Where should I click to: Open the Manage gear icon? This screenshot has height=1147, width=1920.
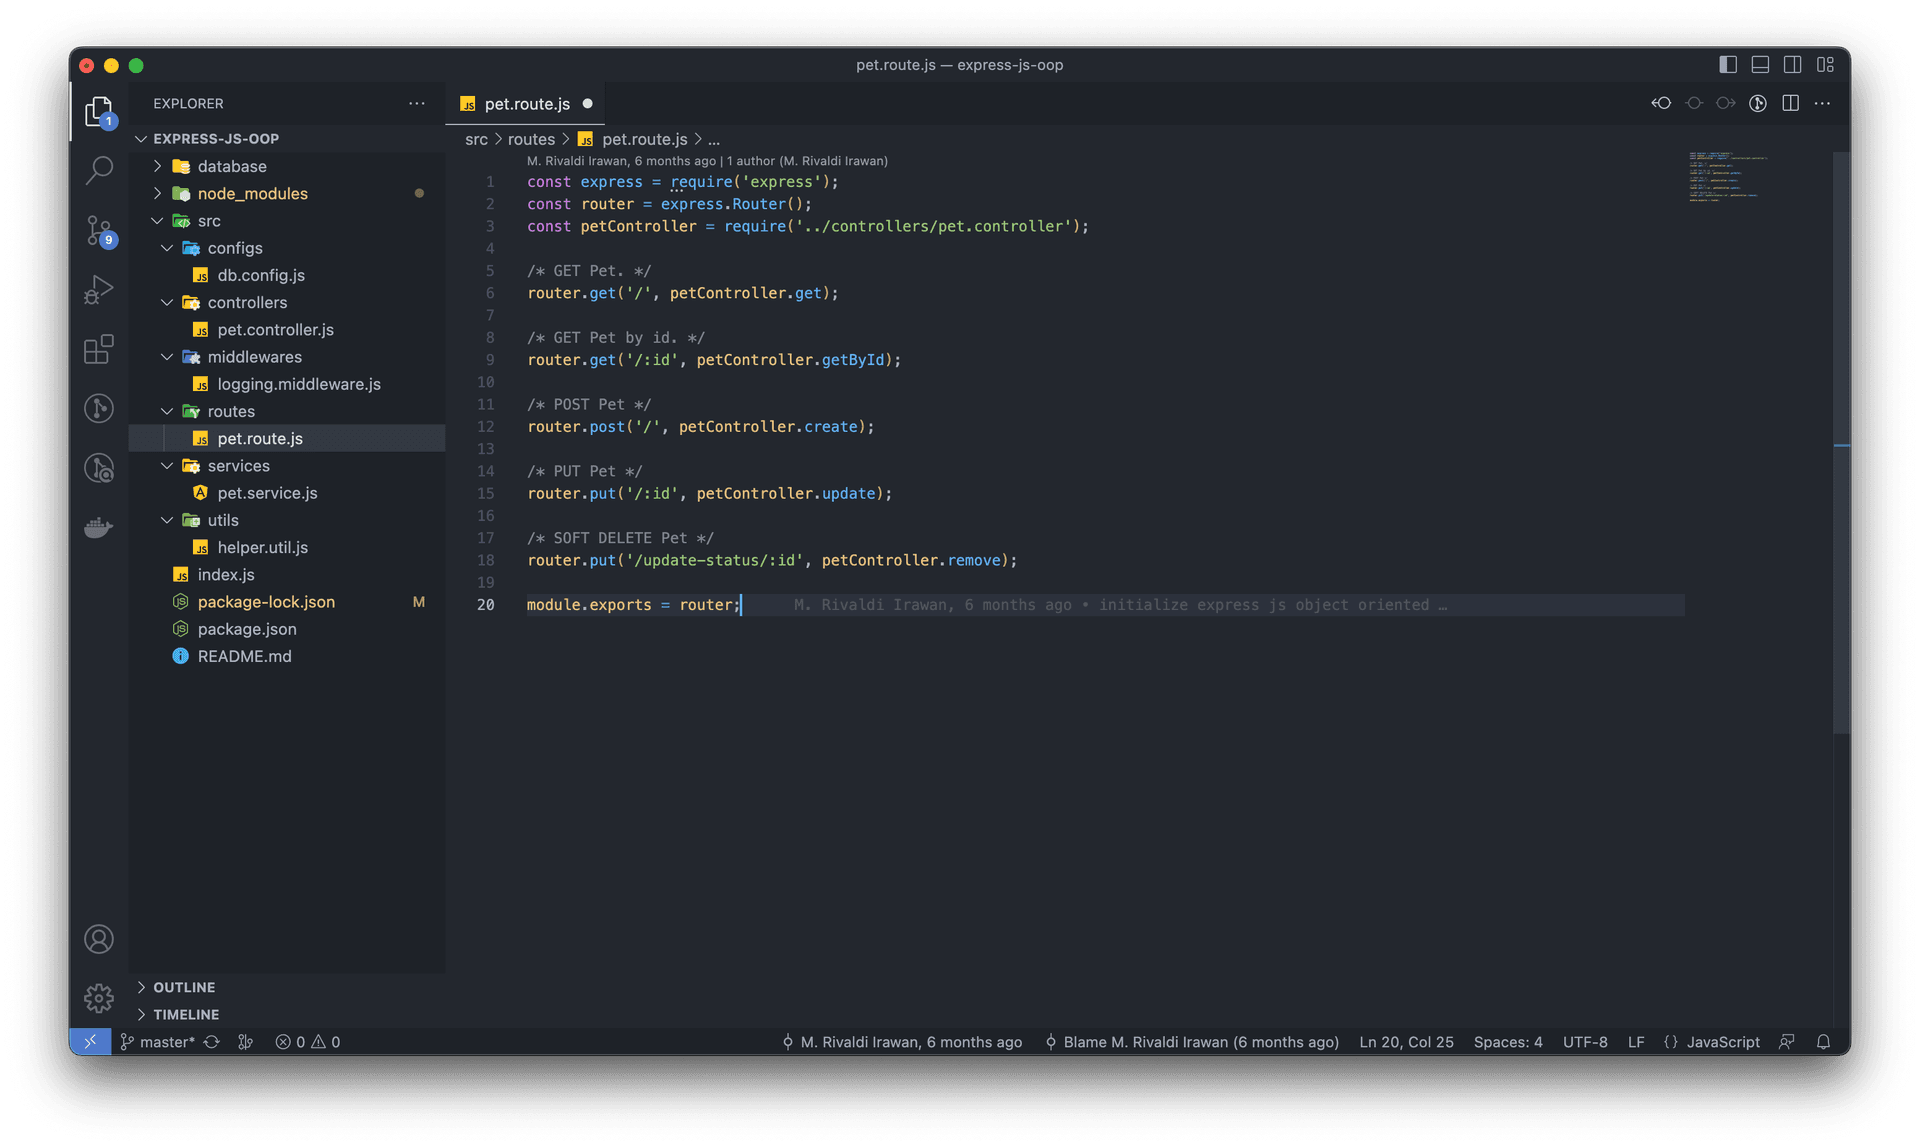pyautogui.click(x=99, y=998)
